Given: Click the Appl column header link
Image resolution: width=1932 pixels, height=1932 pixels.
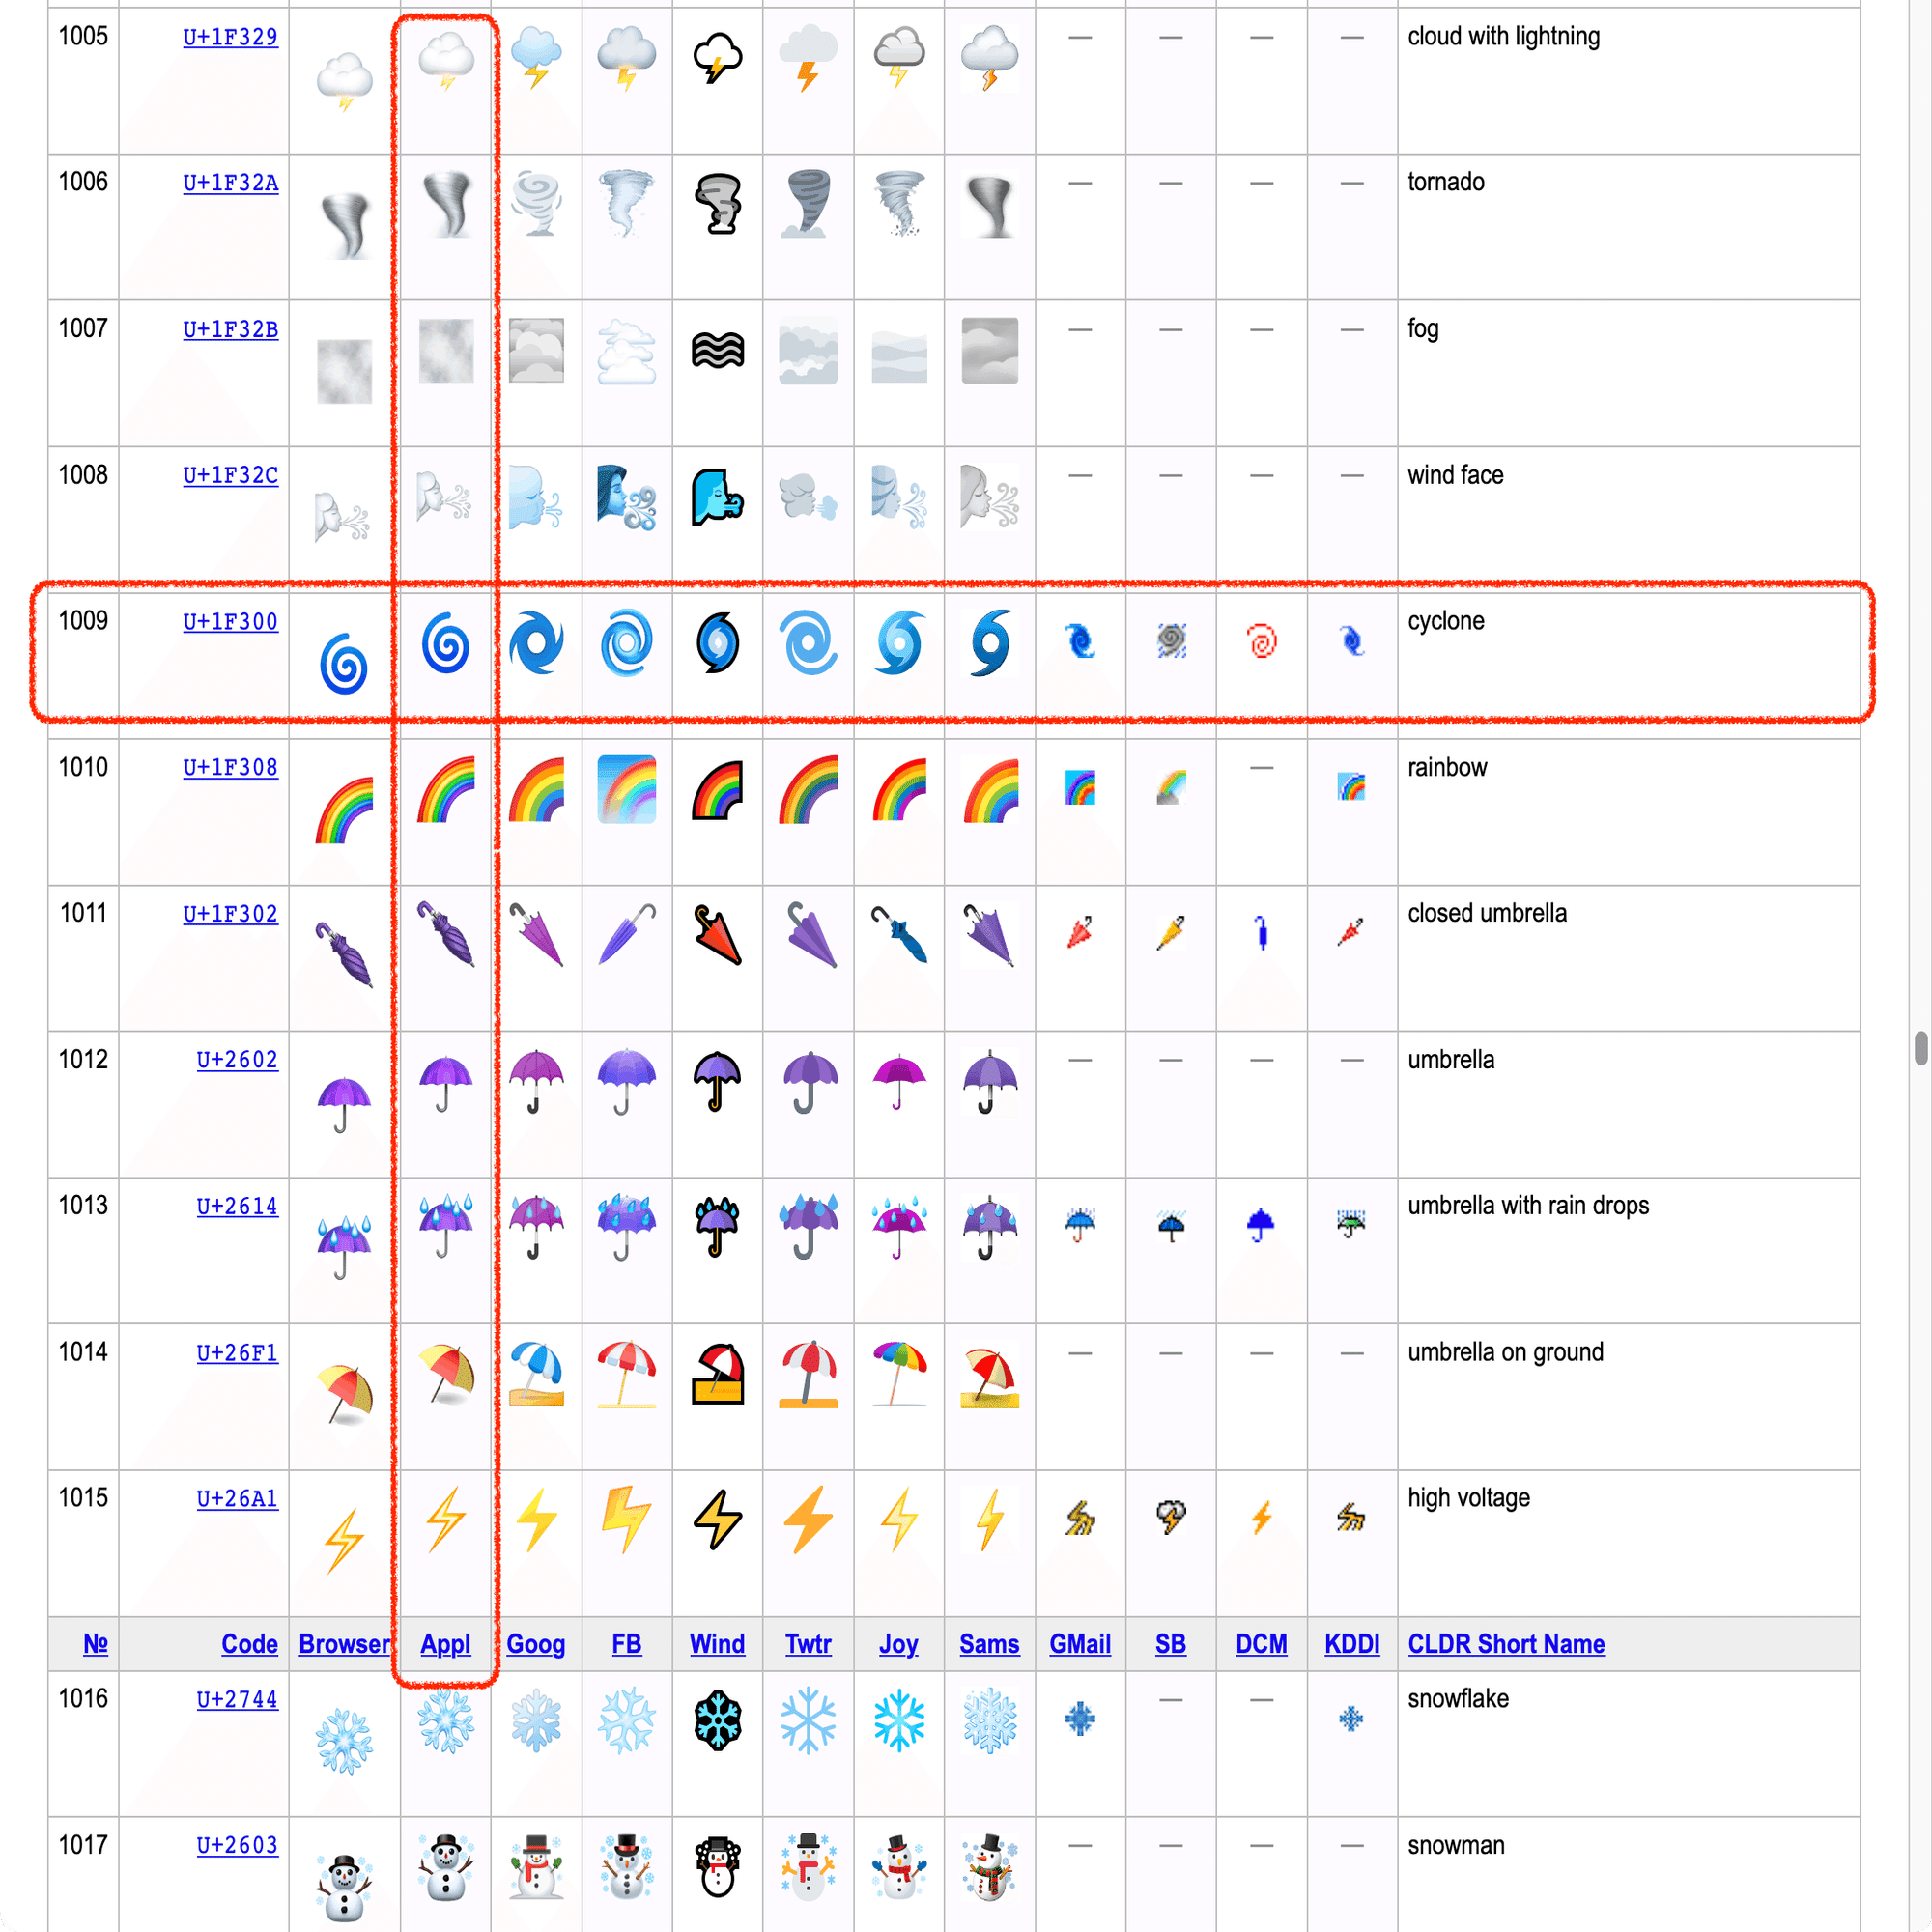Looking at the screenshot, I should click(x=445, y=1644).
